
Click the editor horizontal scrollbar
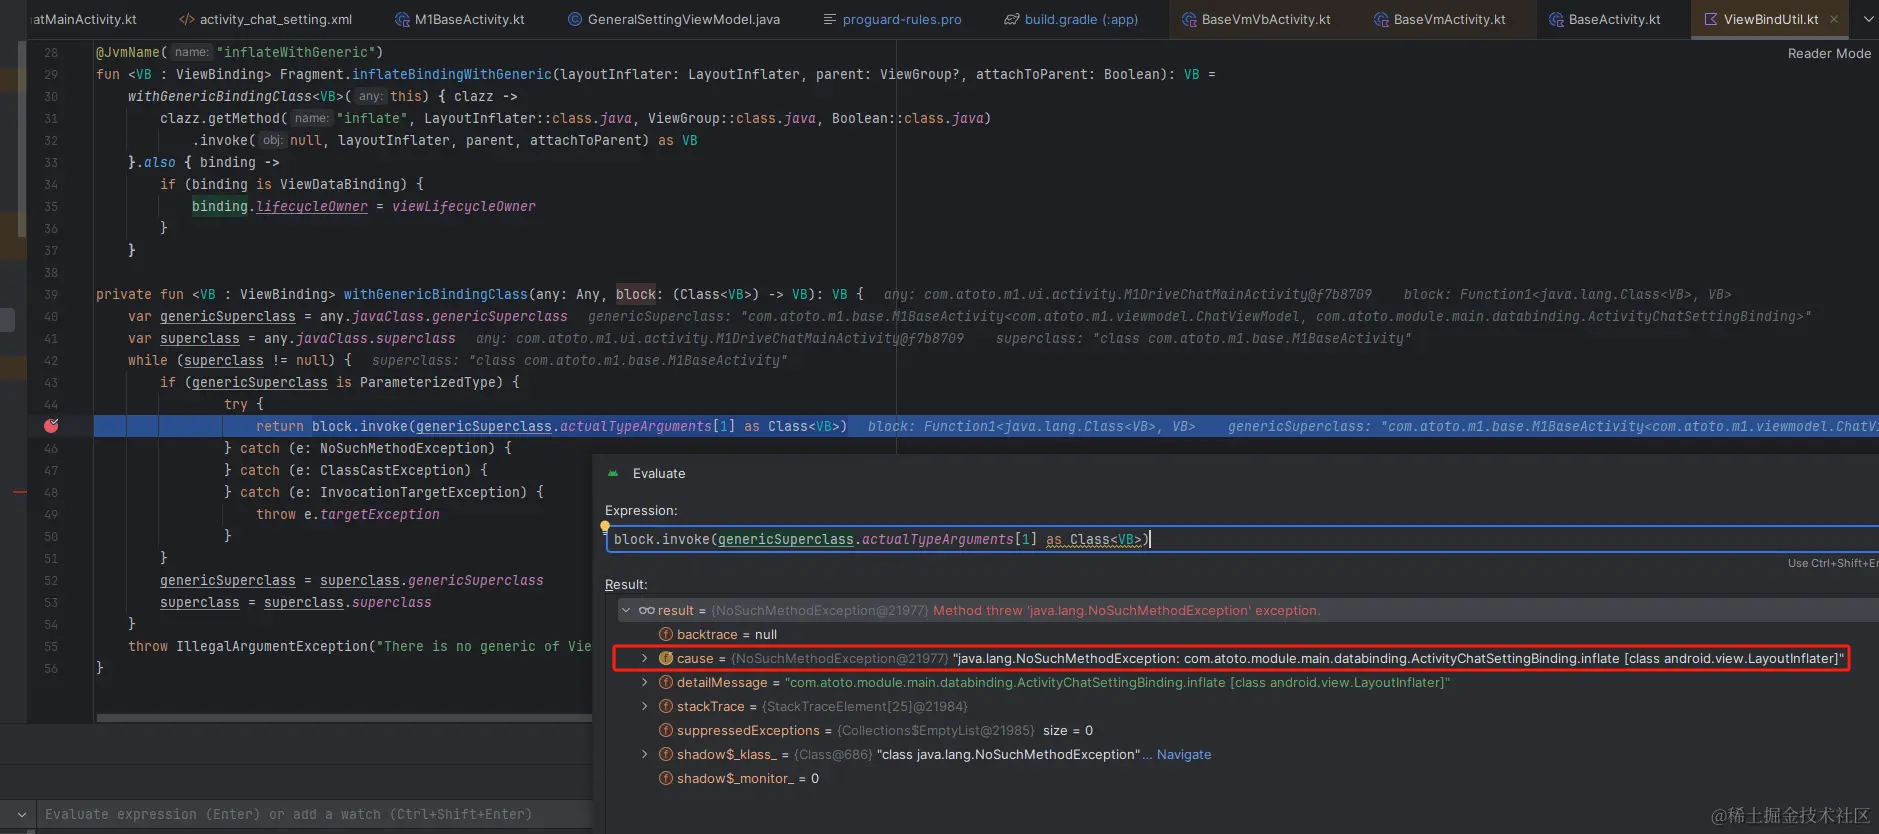click(344, 718)
